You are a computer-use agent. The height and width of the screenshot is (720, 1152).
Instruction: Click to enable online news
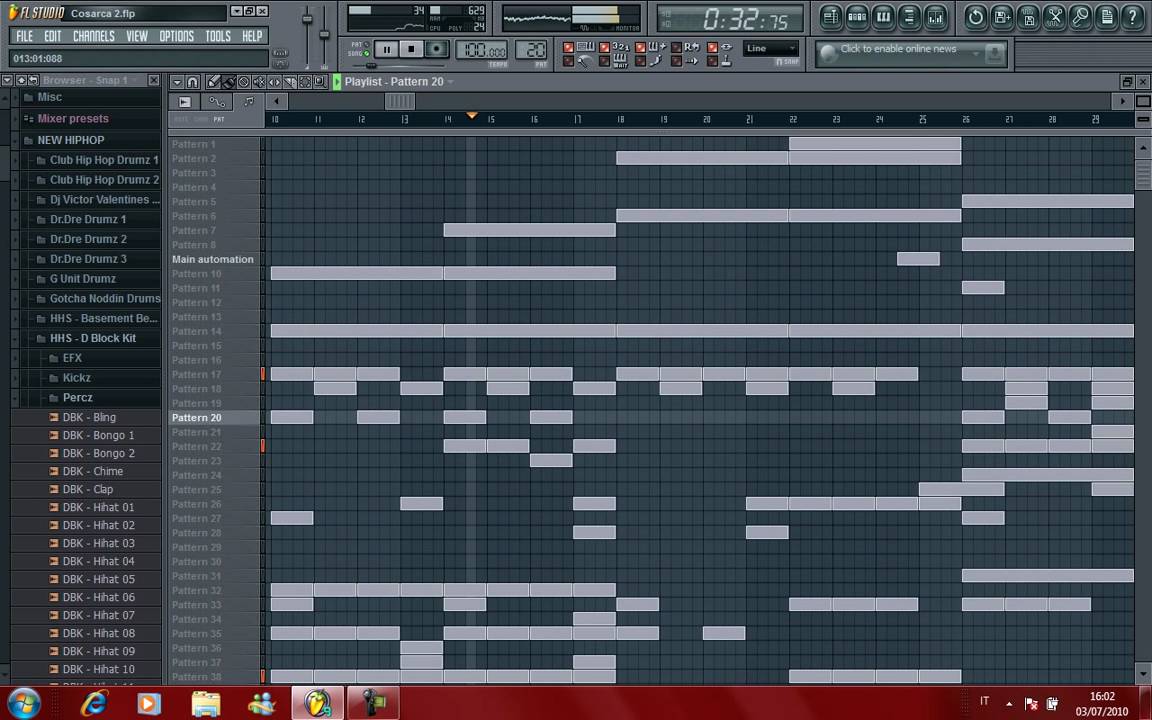coord(898,49)
